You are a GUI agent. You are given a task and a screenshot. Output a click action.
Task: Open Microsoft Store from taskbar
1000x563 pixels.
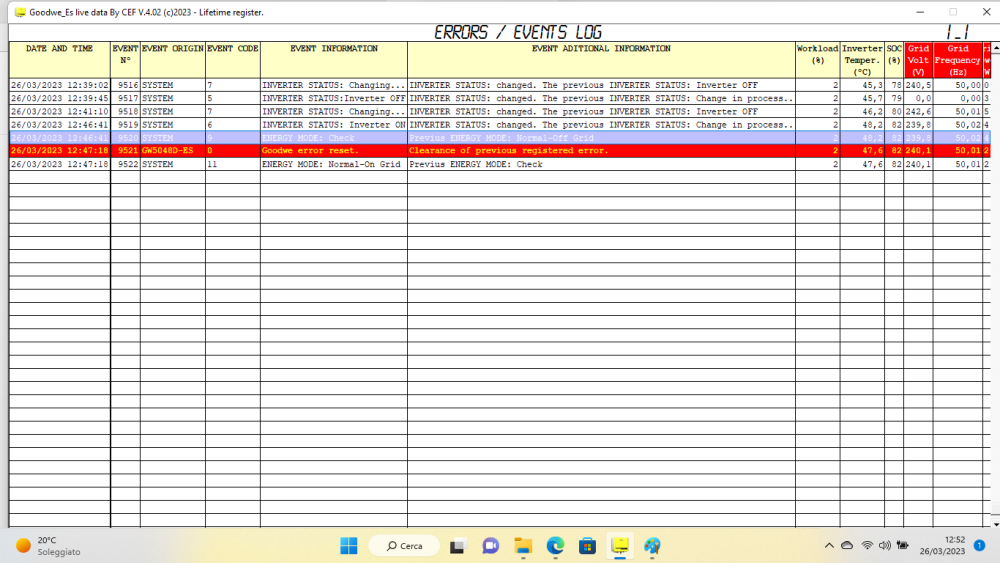coord(587,546)
